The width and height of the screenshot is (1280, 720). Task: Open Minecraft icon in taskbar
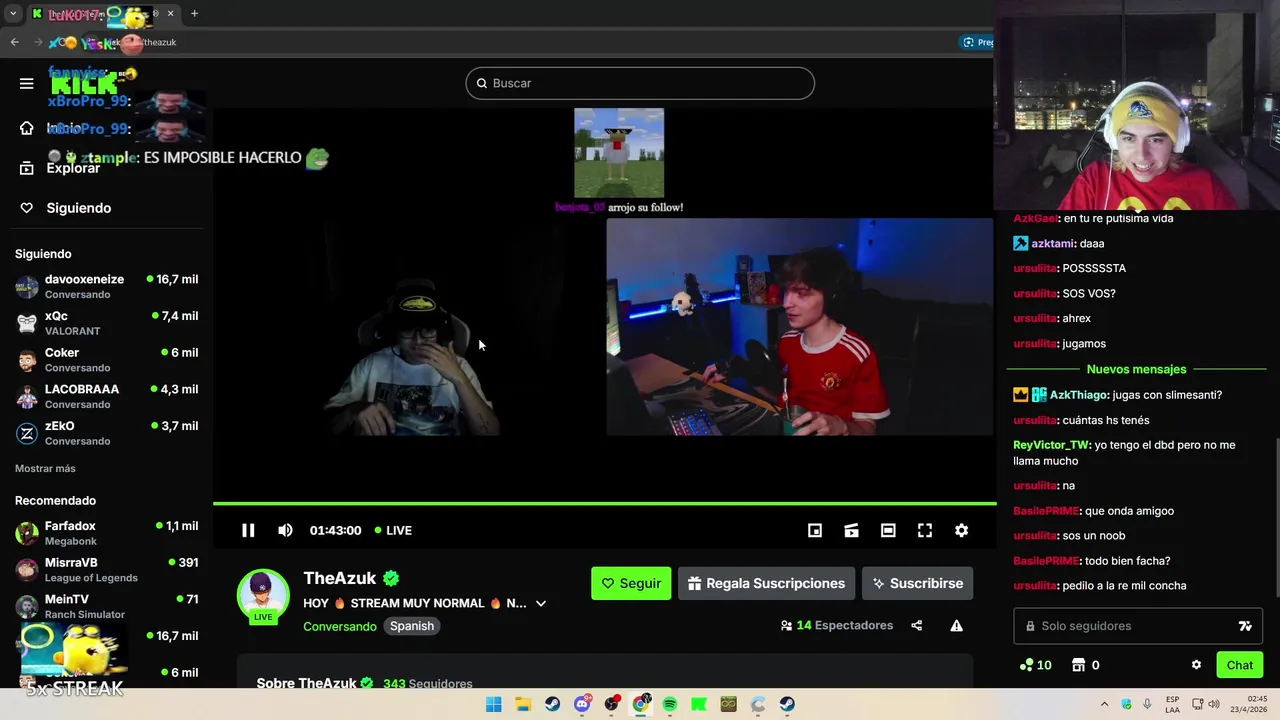click(729, 704)
